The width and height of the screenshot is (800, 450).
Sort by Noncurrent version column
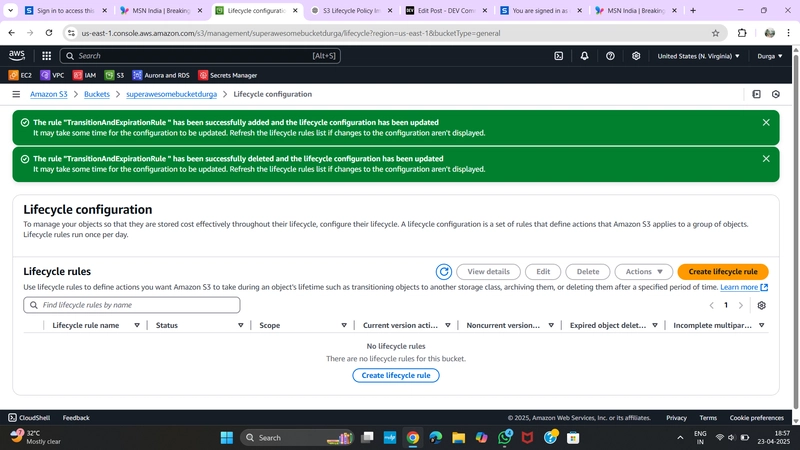[x=551, y=326]
